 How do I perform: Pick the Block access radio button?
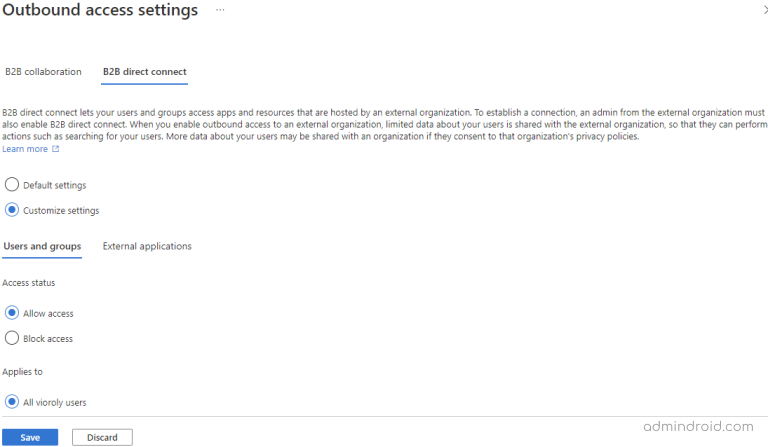(12, 338)
